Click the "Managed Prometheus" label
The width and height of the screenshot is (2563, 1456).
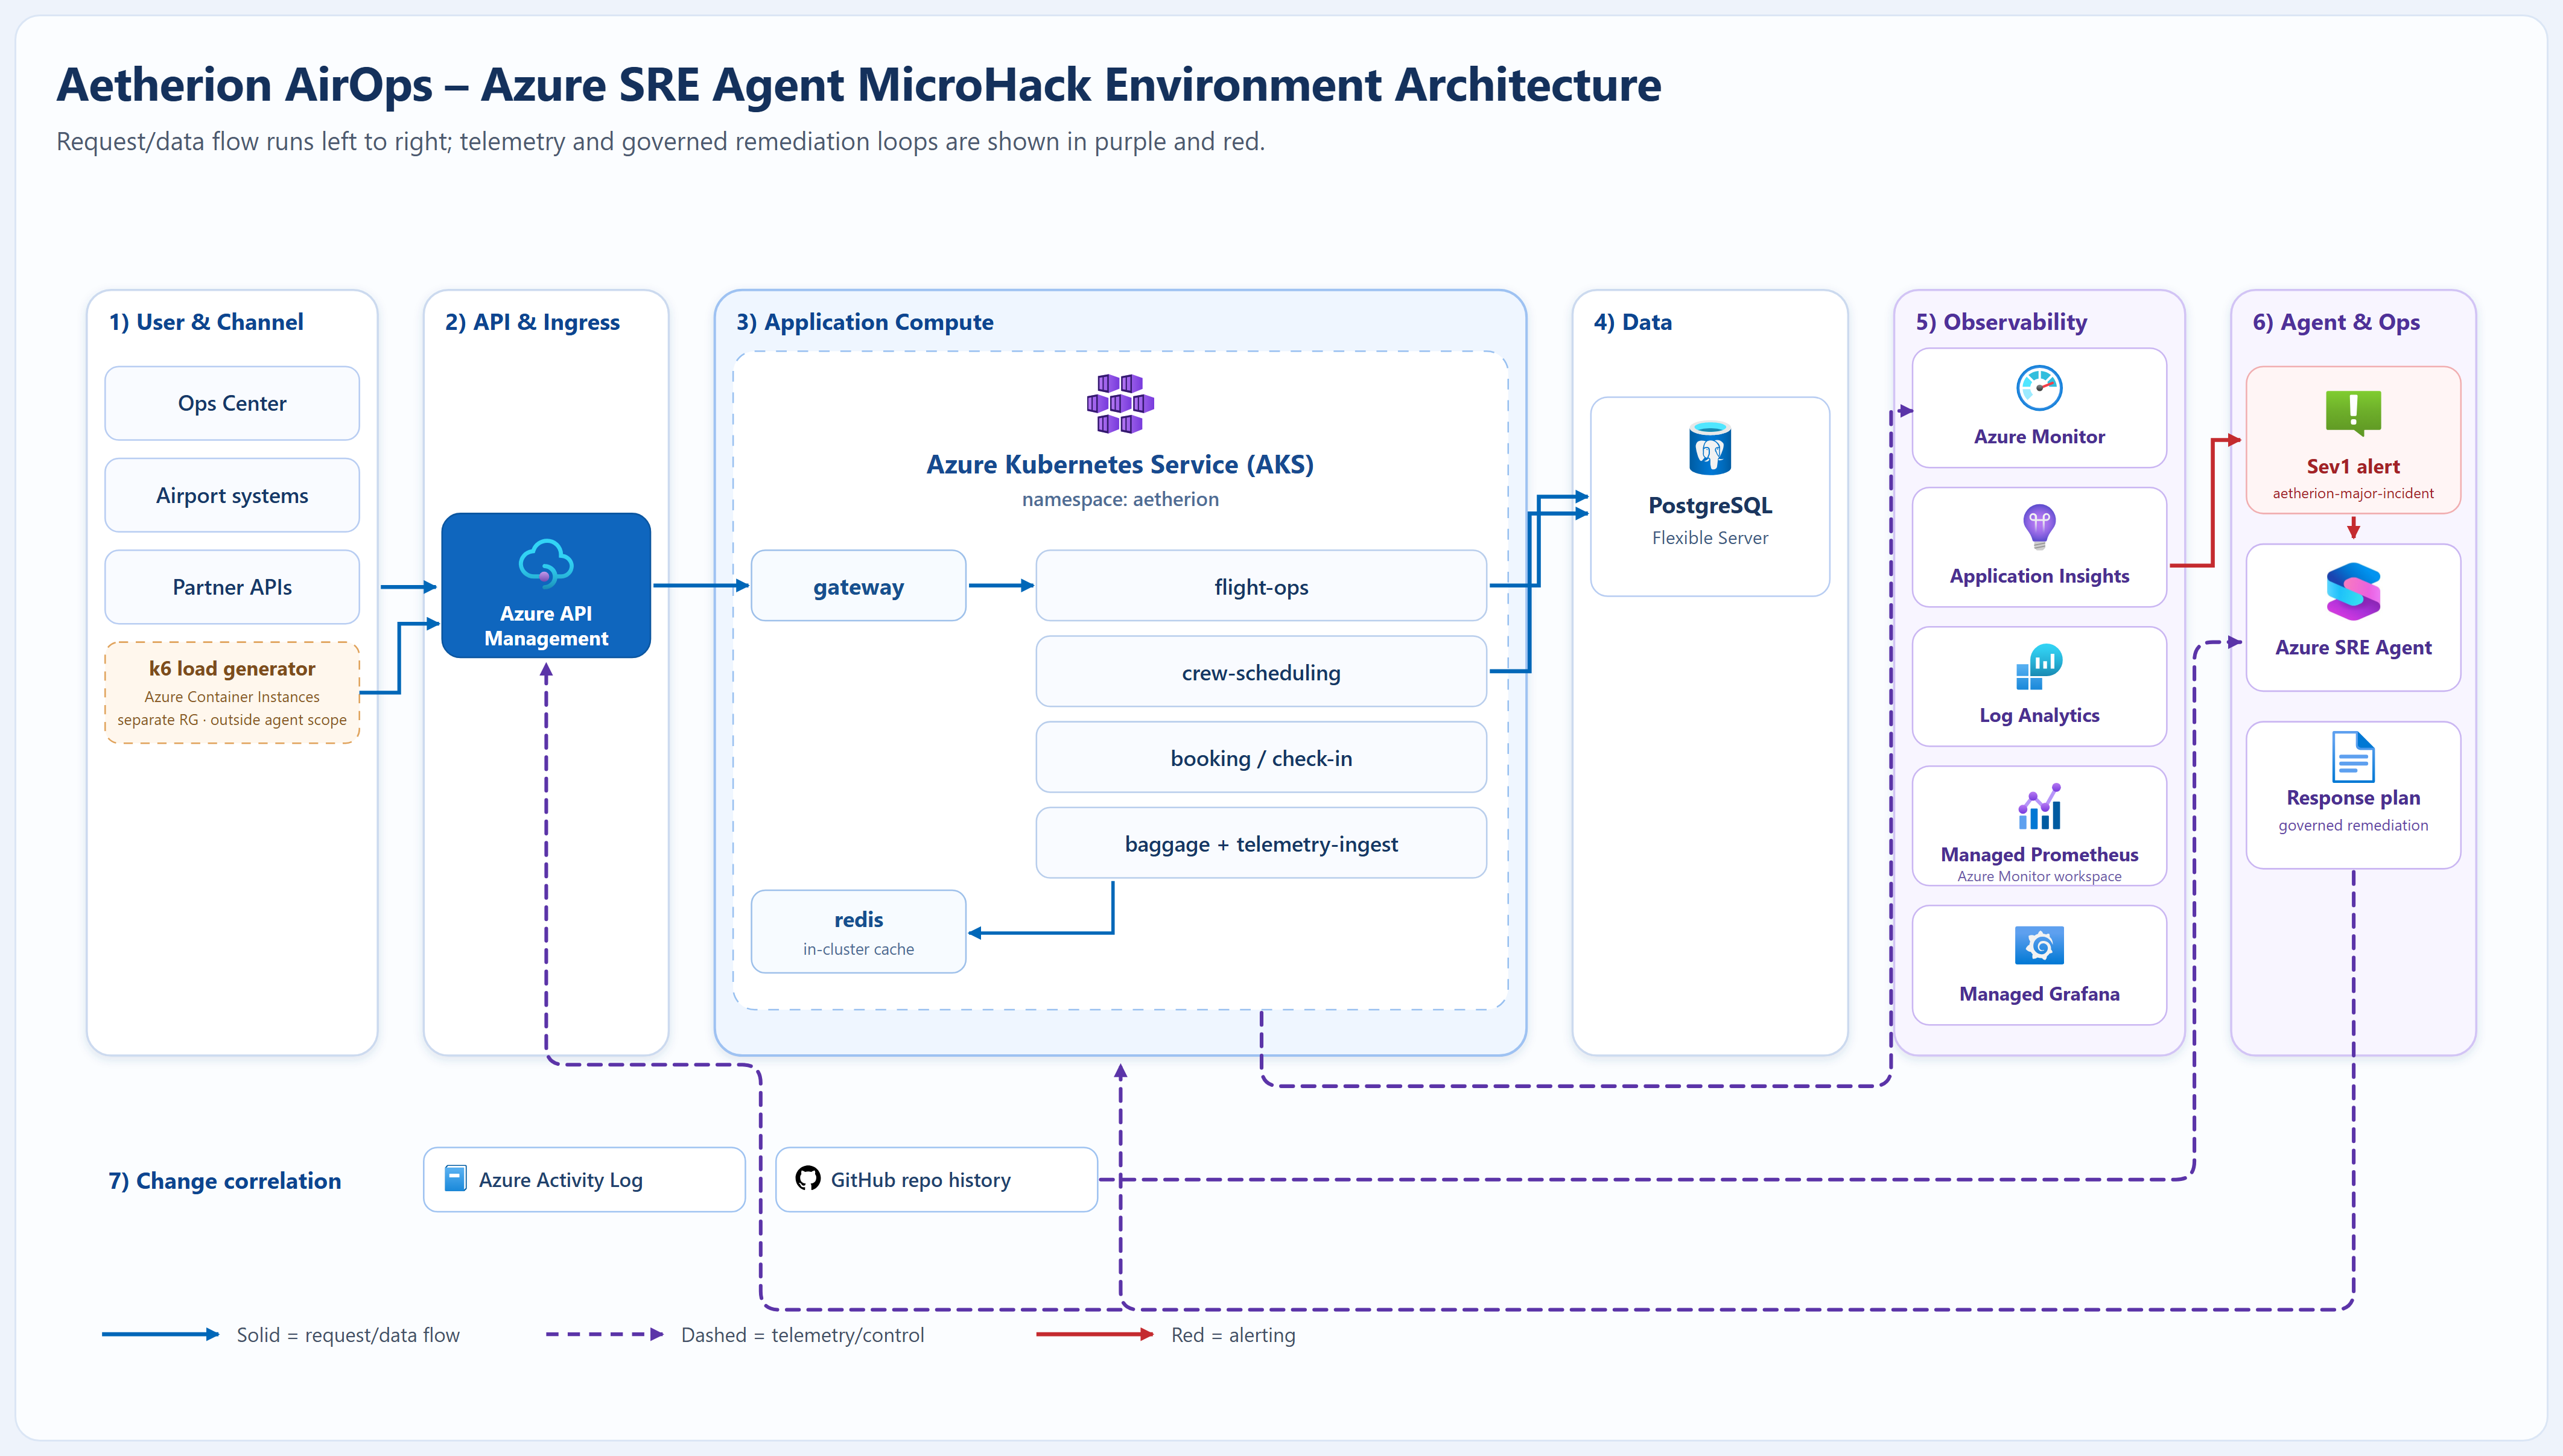(x=2039, y=854)
